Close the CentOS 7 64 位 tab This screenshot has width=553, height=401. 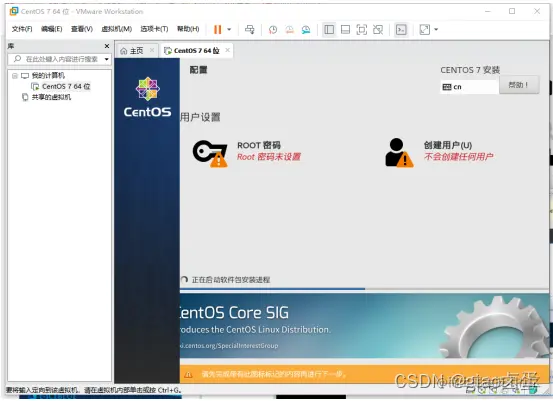228,50
